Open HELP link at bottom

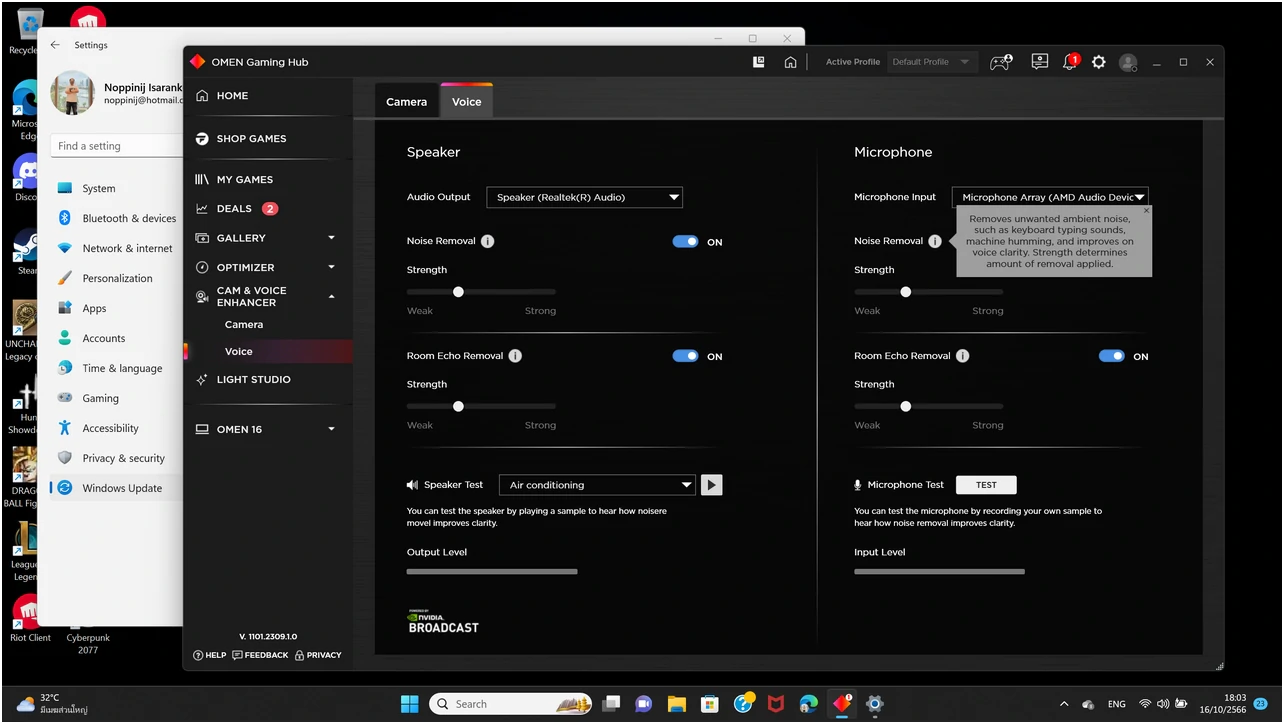coord(210,655)
